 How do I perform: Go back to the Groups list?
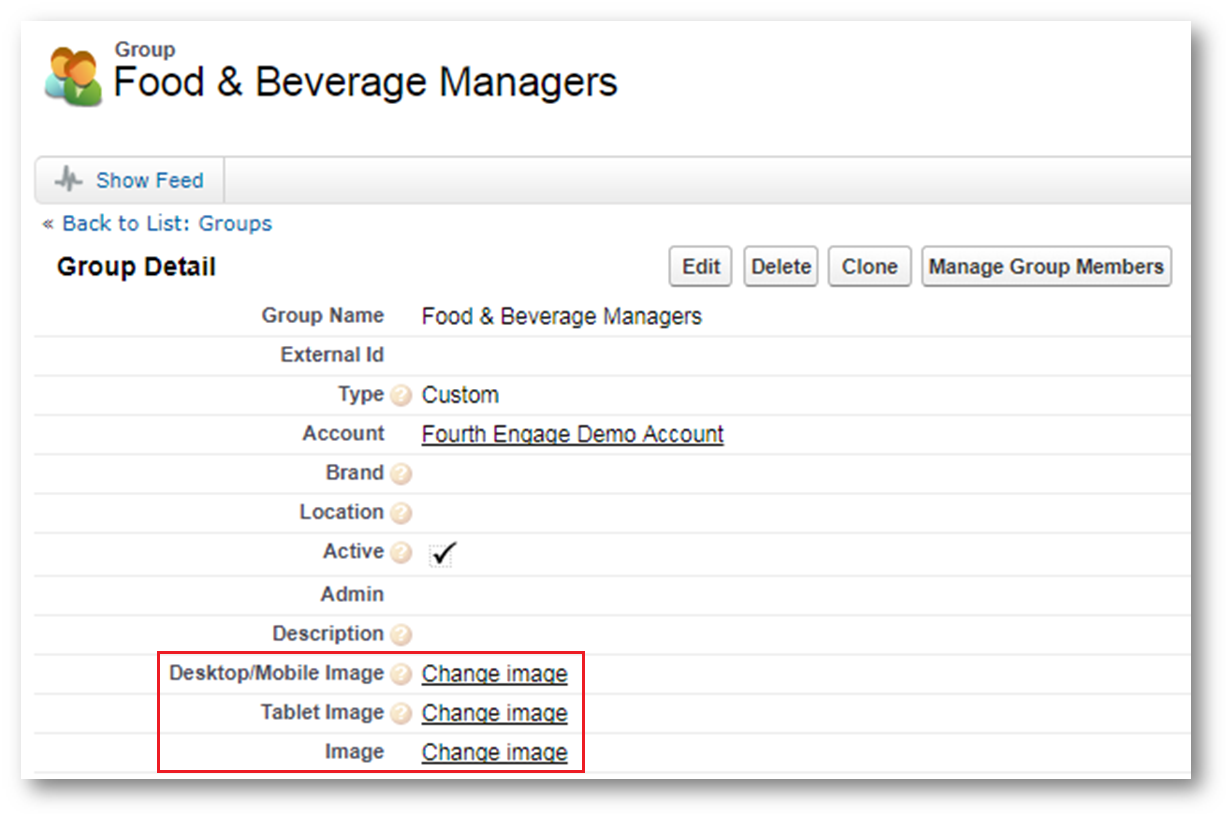pyautogui.click(x=166, y=223)
